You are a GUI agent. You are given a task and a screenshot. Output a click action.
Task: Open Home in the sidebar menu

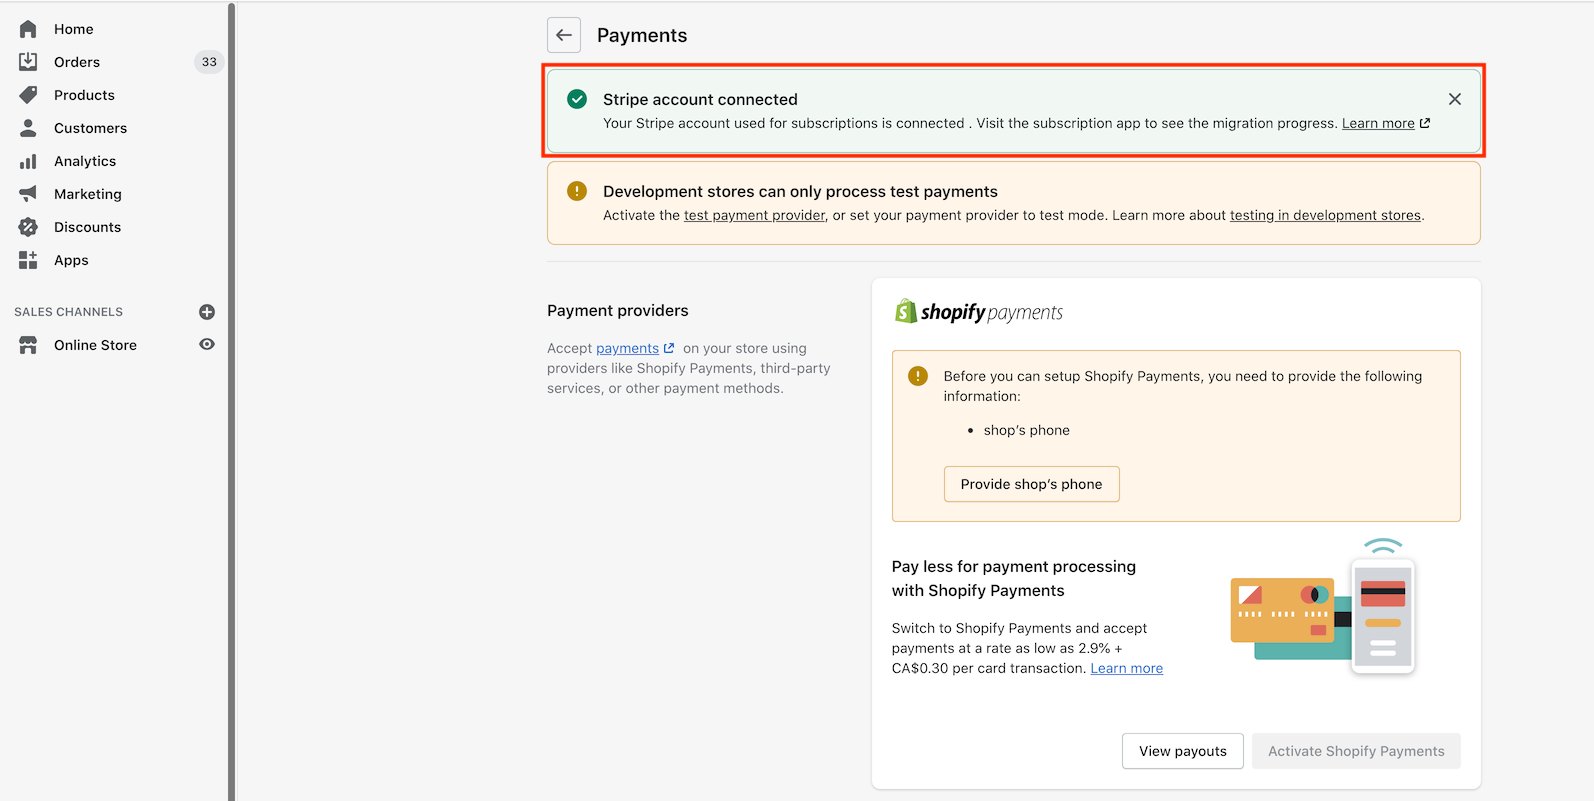[74, 29]
